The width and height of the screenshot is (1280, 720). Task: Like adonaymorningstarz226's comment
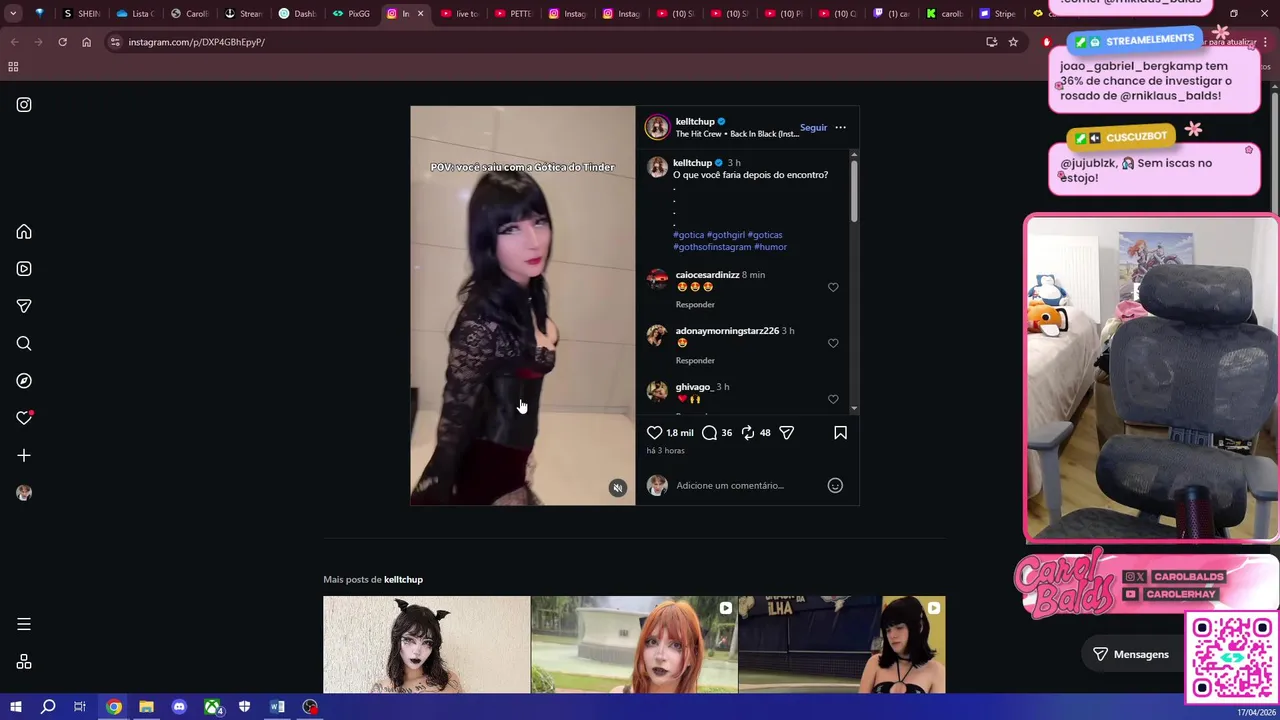(x=833, y=343)
